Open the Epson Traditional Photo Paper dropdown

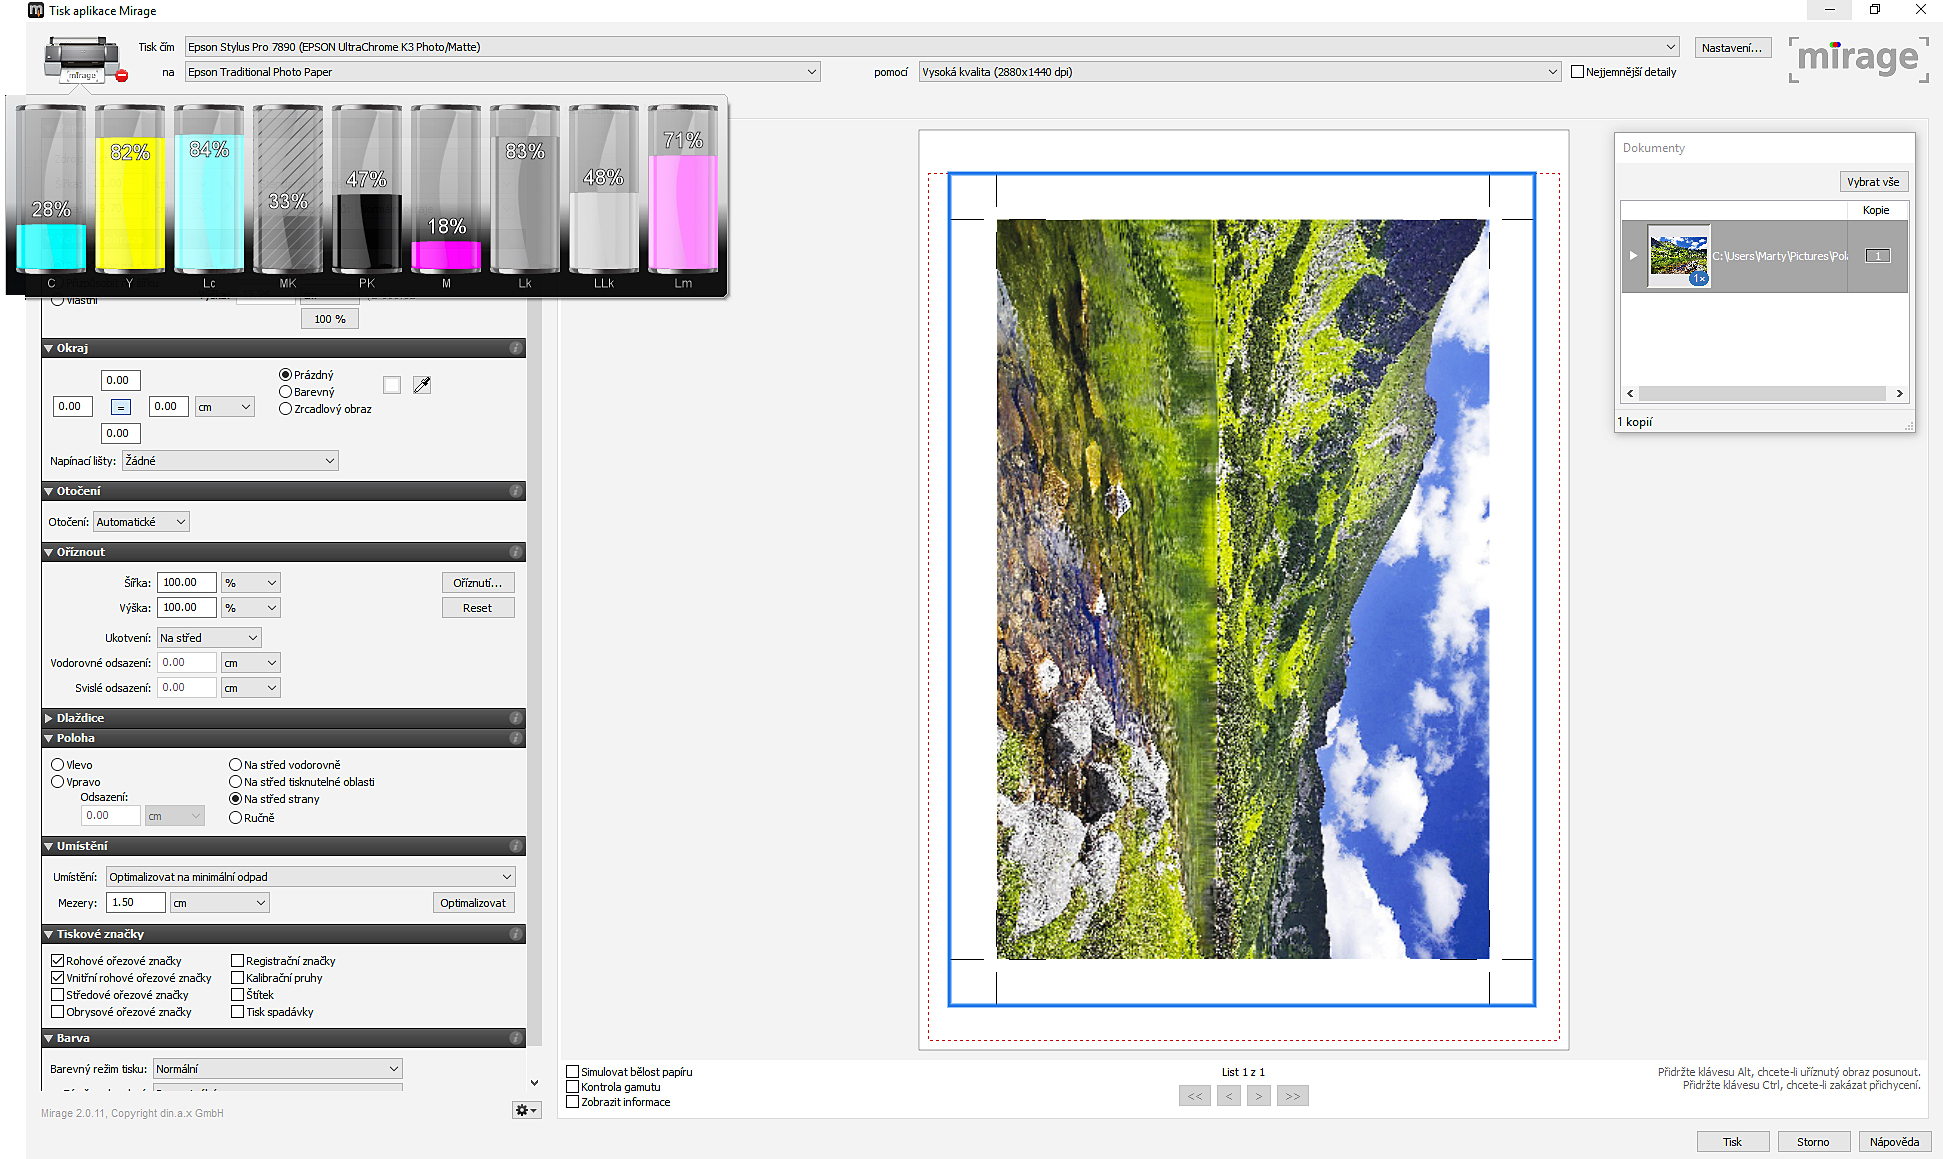coord(502,72)
